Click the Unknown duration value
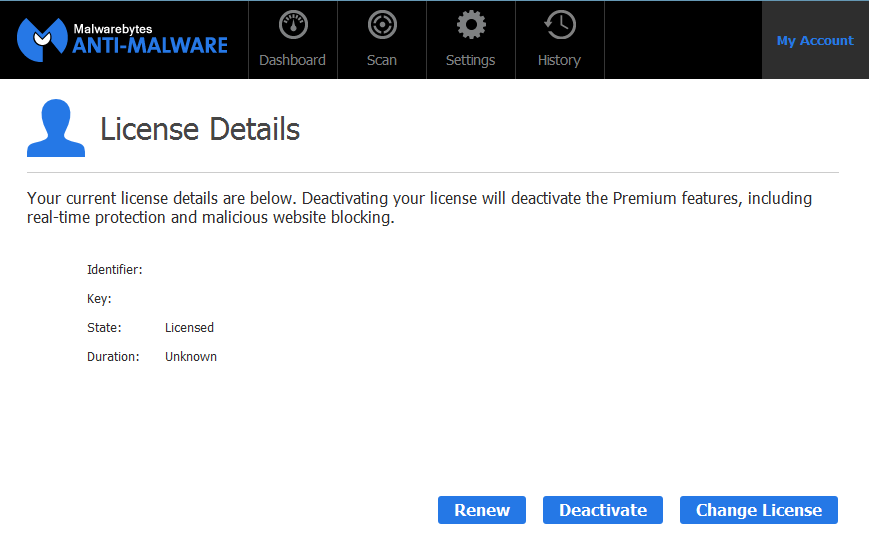The height and width of the screenshot is (537, 869). pyautogui.click(x=190, y=357)
